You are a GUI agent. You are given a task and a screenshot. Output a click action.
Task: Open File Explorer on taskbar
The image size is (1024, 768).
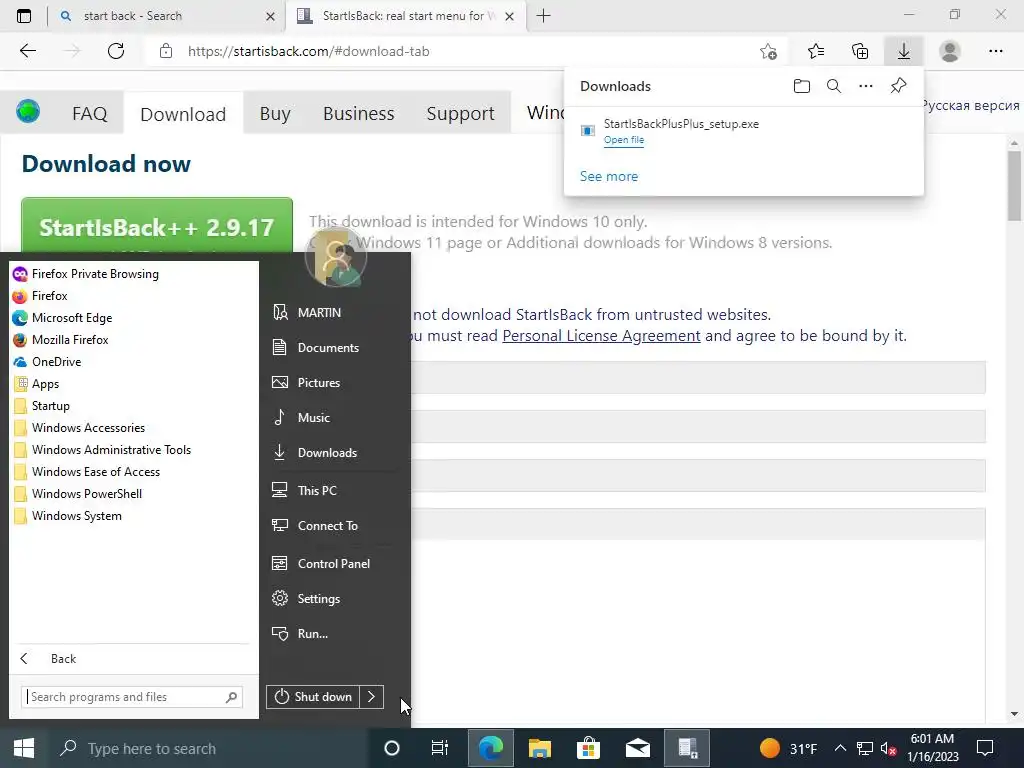click(x=539, y=748)
